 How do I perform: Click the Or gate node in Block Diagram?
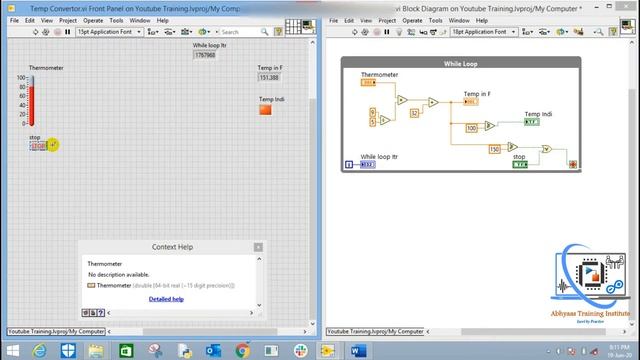coord(547,149)
